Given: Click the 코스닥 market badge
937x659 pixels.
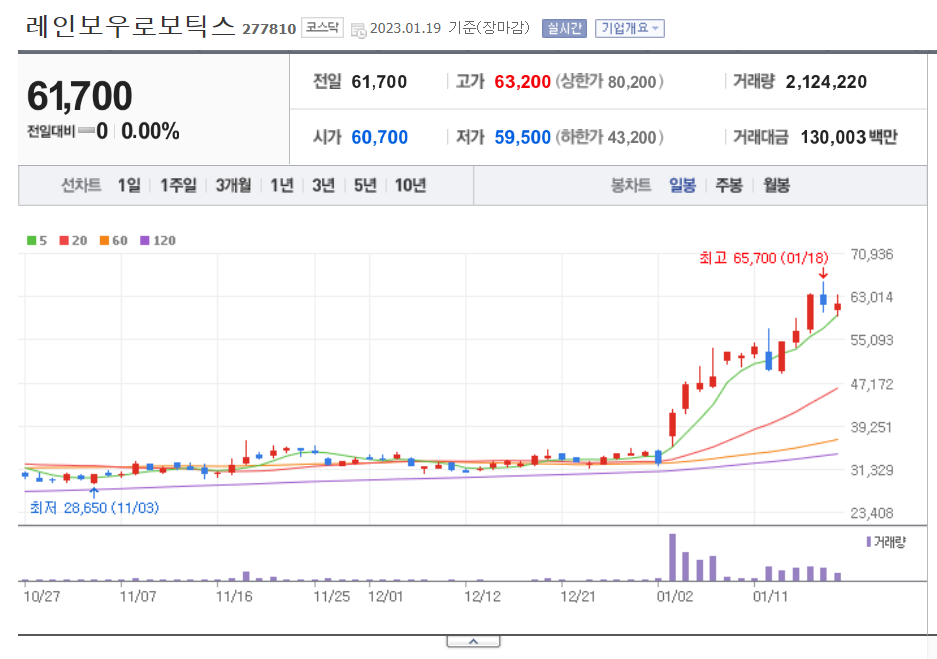Looking at the screenshot, I should (322, 27).
